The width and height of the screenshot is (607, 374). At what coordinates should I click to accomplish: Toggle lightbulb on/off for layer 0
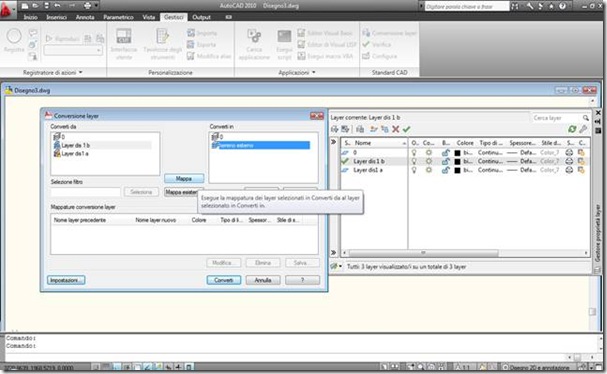tap(414, 153)
